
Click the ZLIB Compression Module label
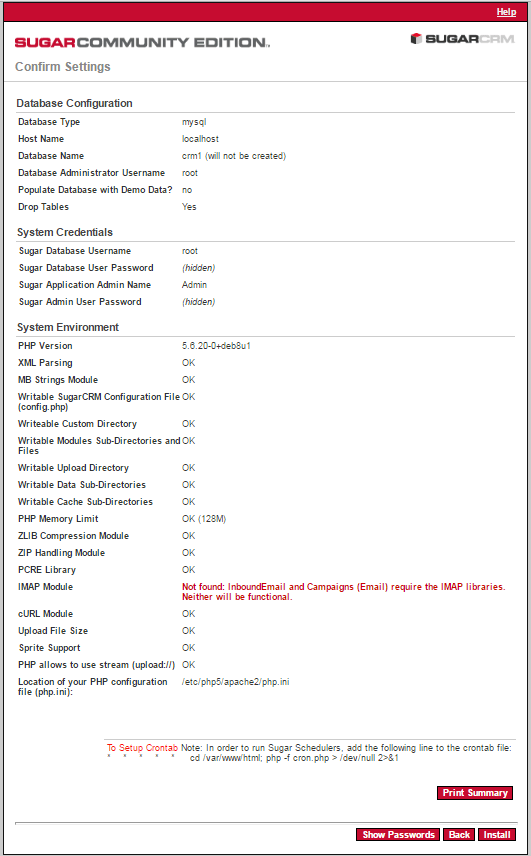[73, 536]
